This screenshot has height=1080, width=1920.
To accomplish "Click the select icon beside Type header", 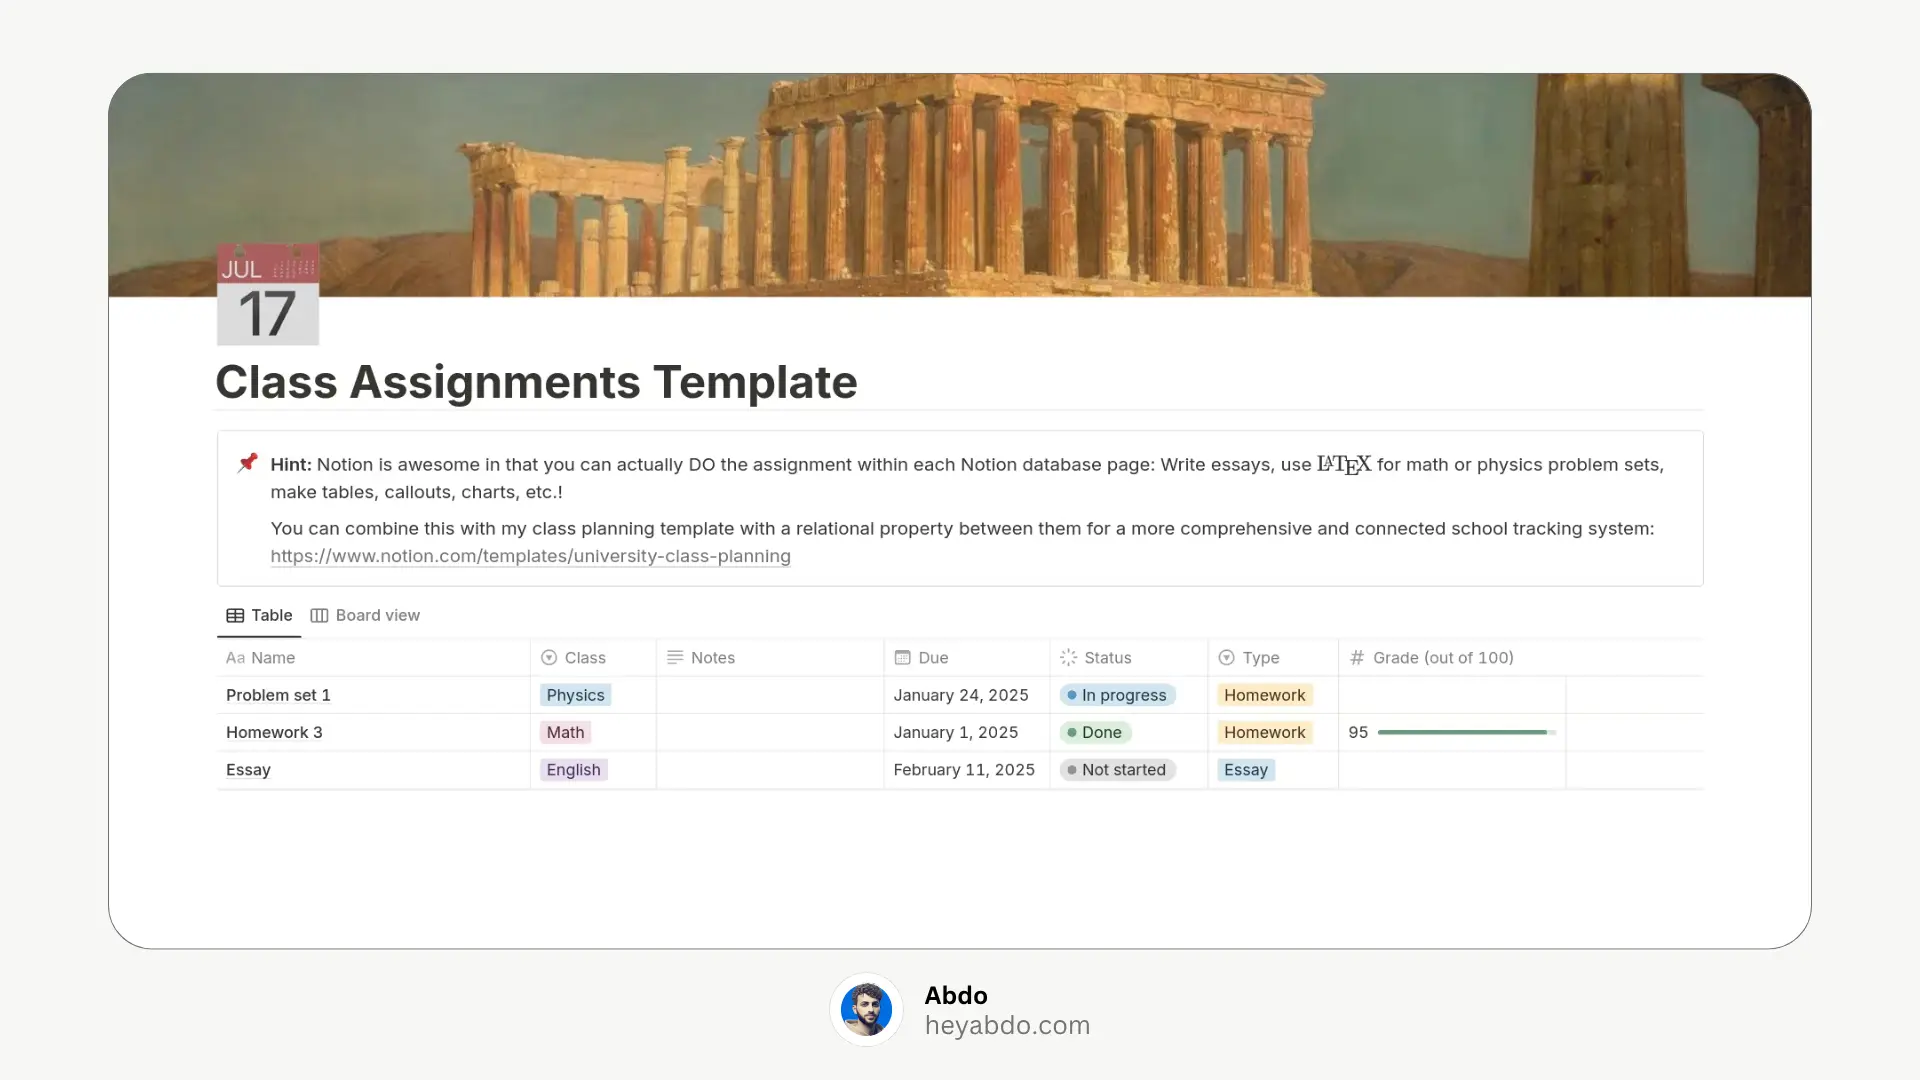I will (1226, 658).
